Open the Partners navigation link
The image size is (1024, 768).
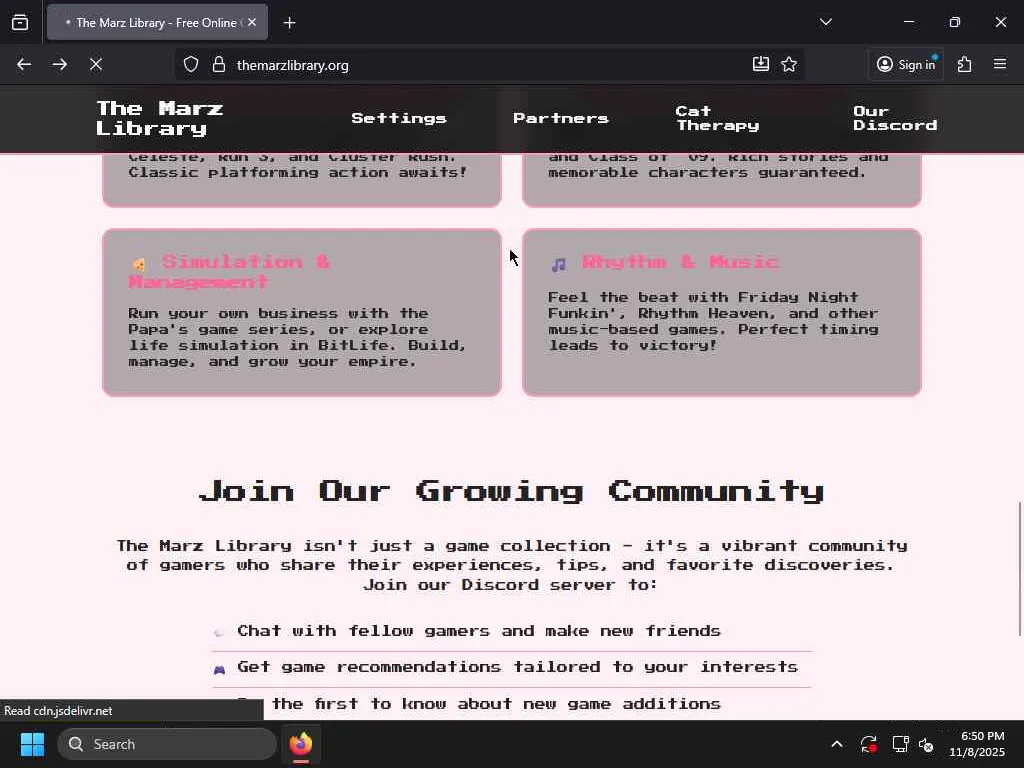[x=561, y=118]
